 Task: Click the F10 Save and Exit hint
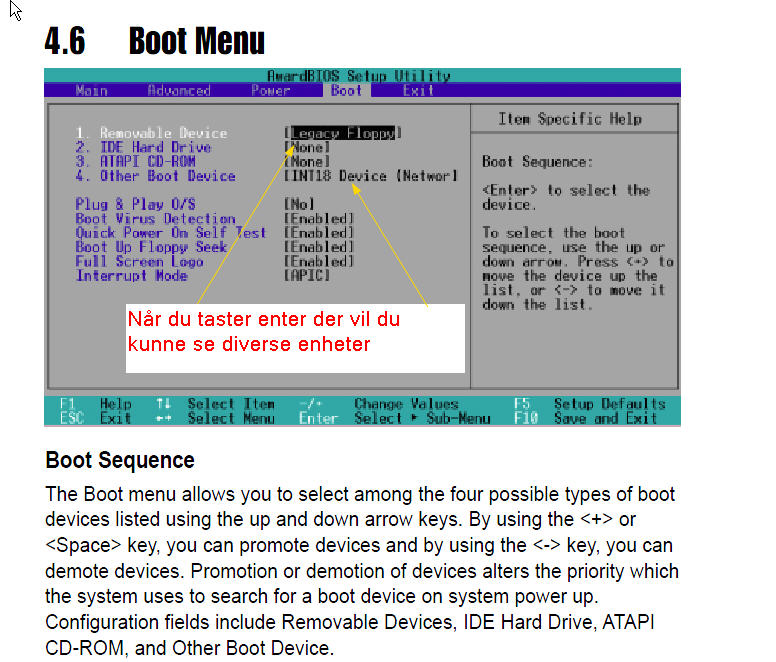[586, 419]
